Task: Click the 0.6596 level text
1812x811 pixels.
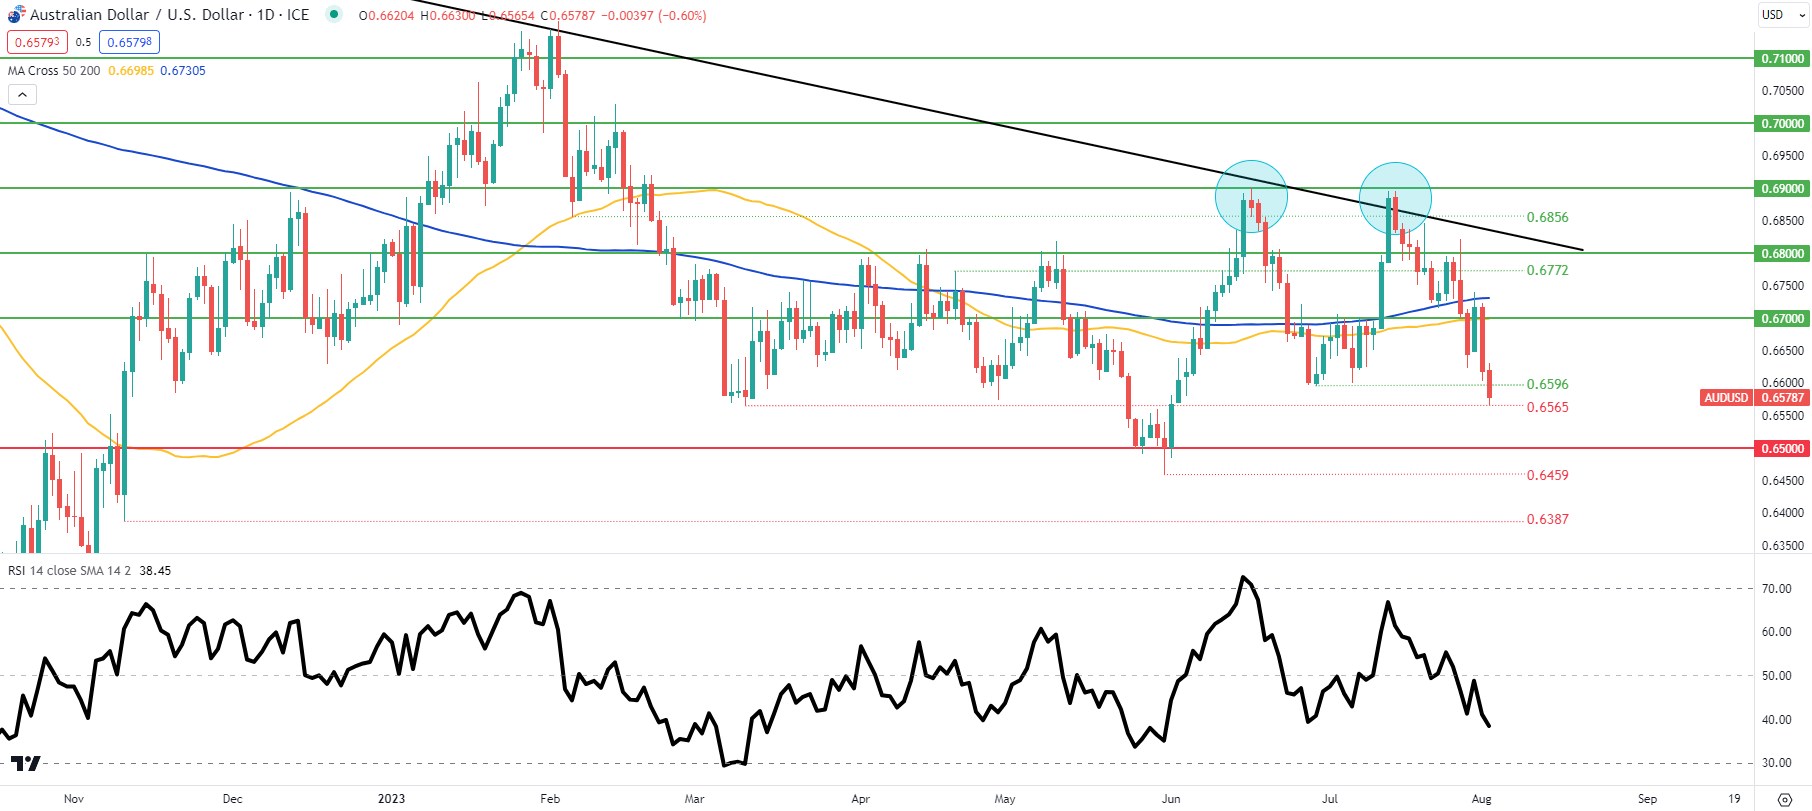Action: pos(1547,384)
